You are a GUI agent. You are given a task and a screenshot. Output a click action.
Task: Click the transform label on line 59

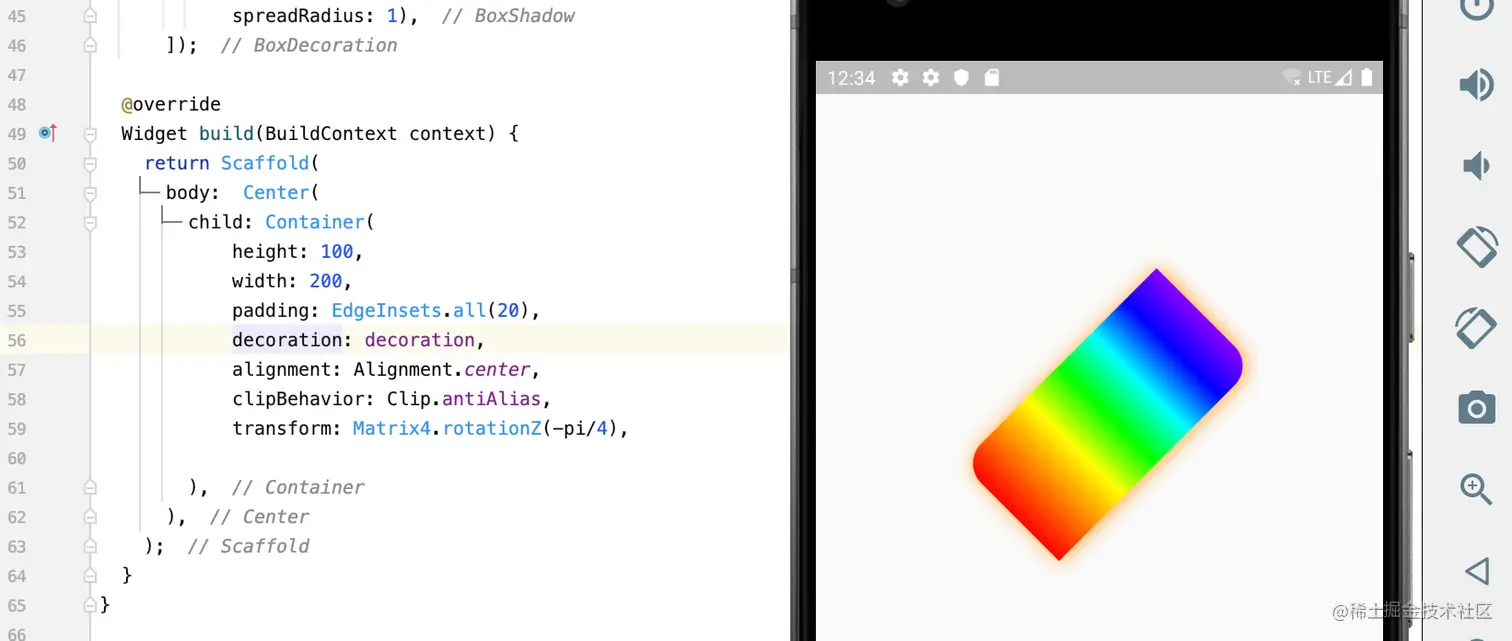point(287,428)
